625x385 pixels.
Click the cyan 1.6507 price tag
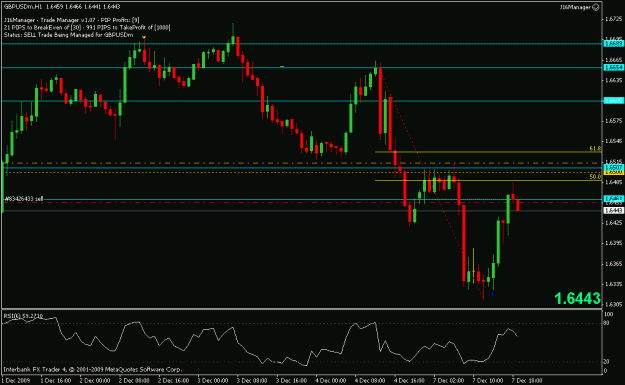[614, 167]
